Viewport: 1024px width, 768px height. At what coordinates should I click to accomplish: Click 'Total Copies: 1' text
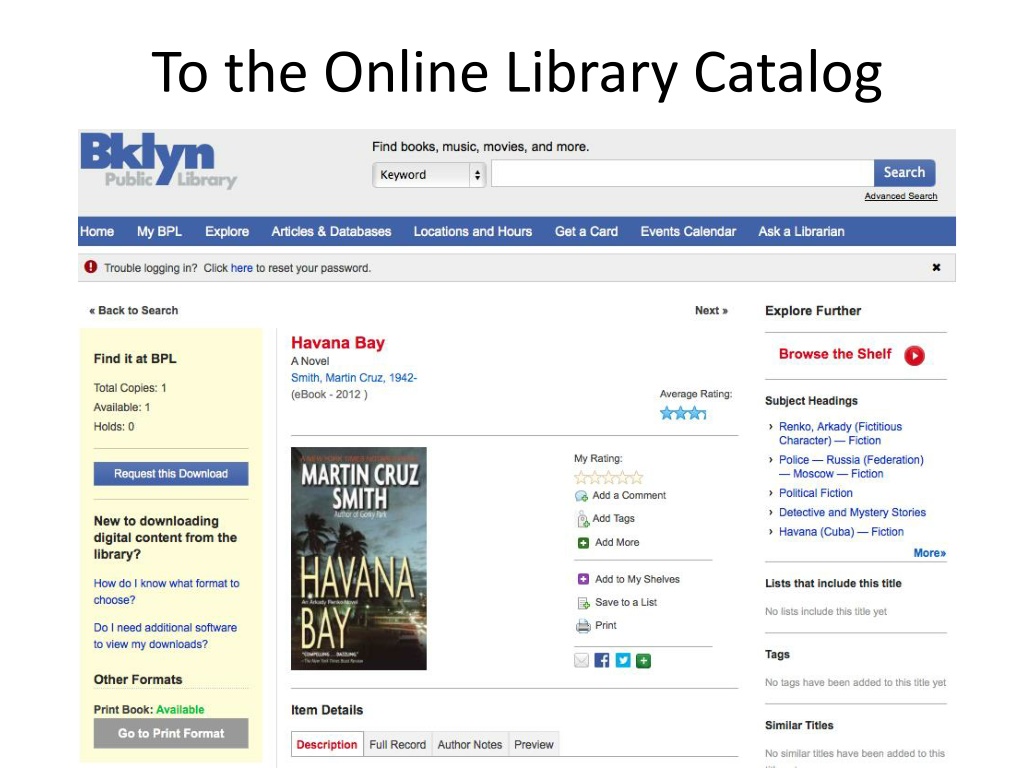130,388
